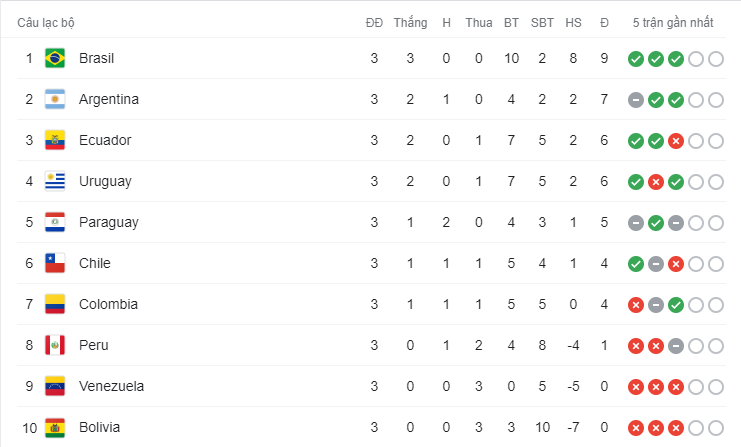
Task: Select the Paraguay team name
Action: [109, 223]
